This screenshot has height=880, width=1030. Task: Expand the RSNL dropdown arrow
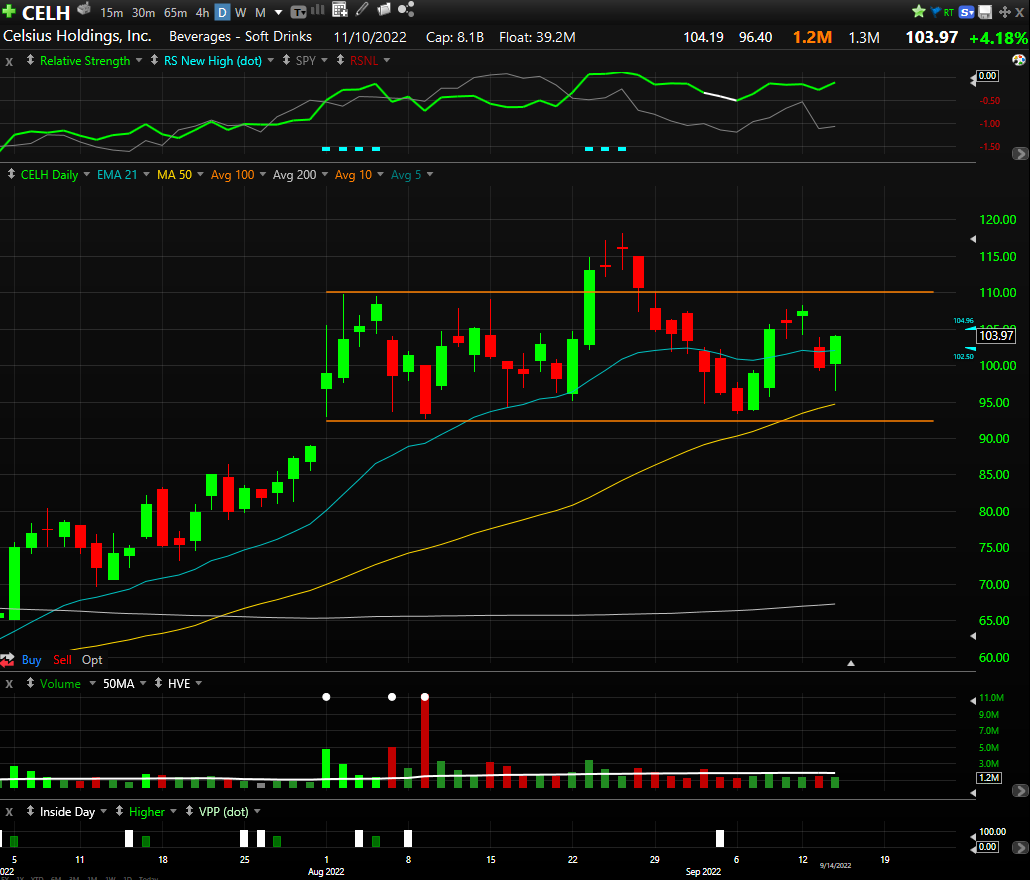click(x=387, y=60)
